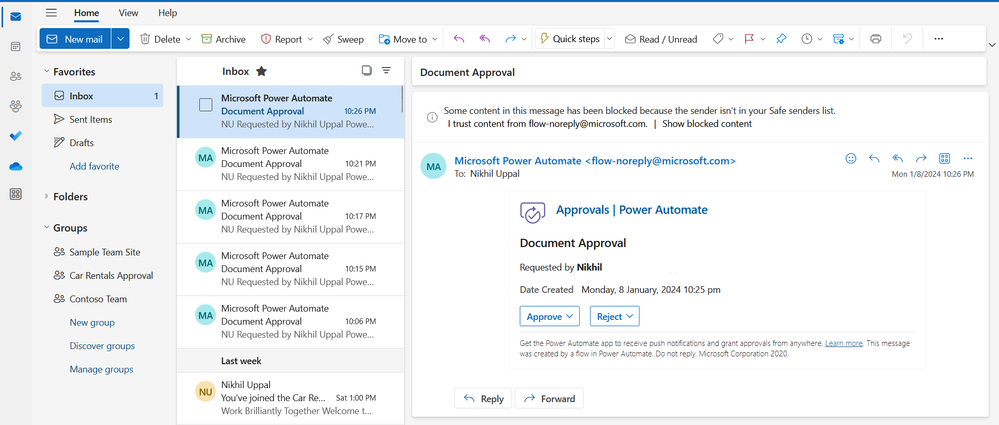
Task: Open the OneDrive cloud icon
Action: pos(15,166)
